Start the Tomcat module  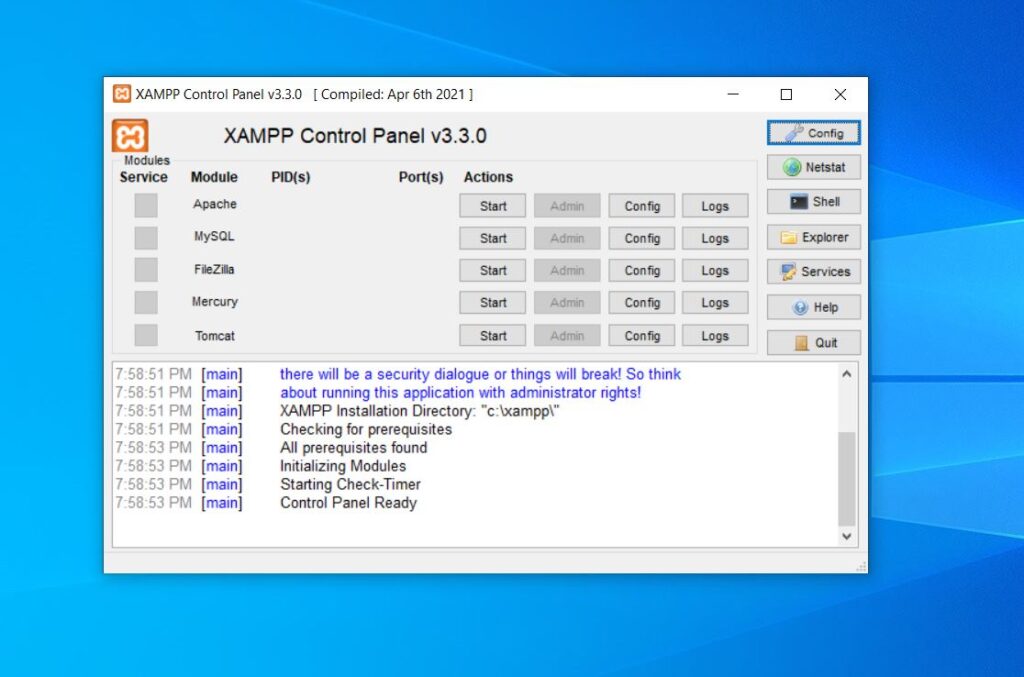coord(492,336)
